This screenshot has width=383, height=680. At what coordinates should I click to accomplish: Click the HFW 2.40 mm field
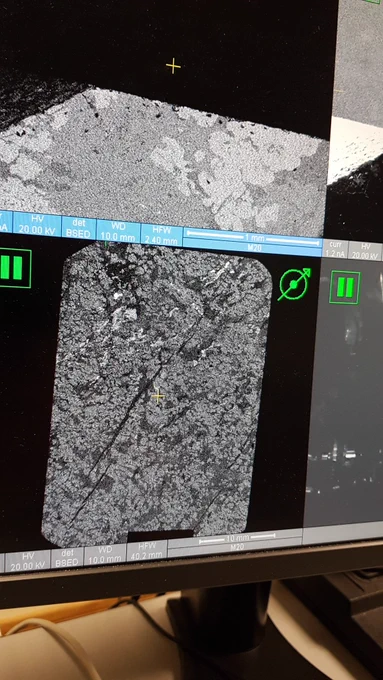pyautogui.click(x=161, y=235)
